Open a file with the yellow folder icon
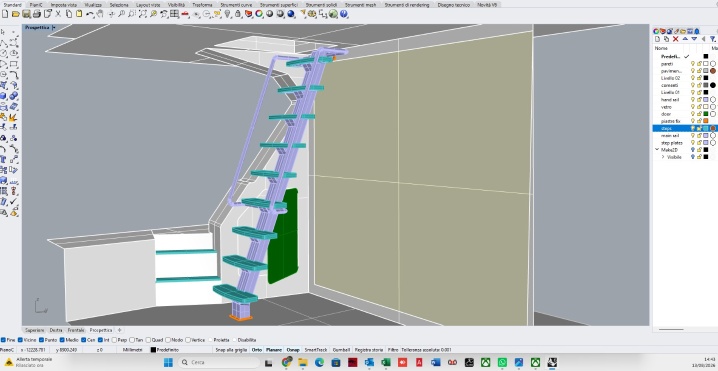This screenshot has width=718, height=371. point(16,14)
